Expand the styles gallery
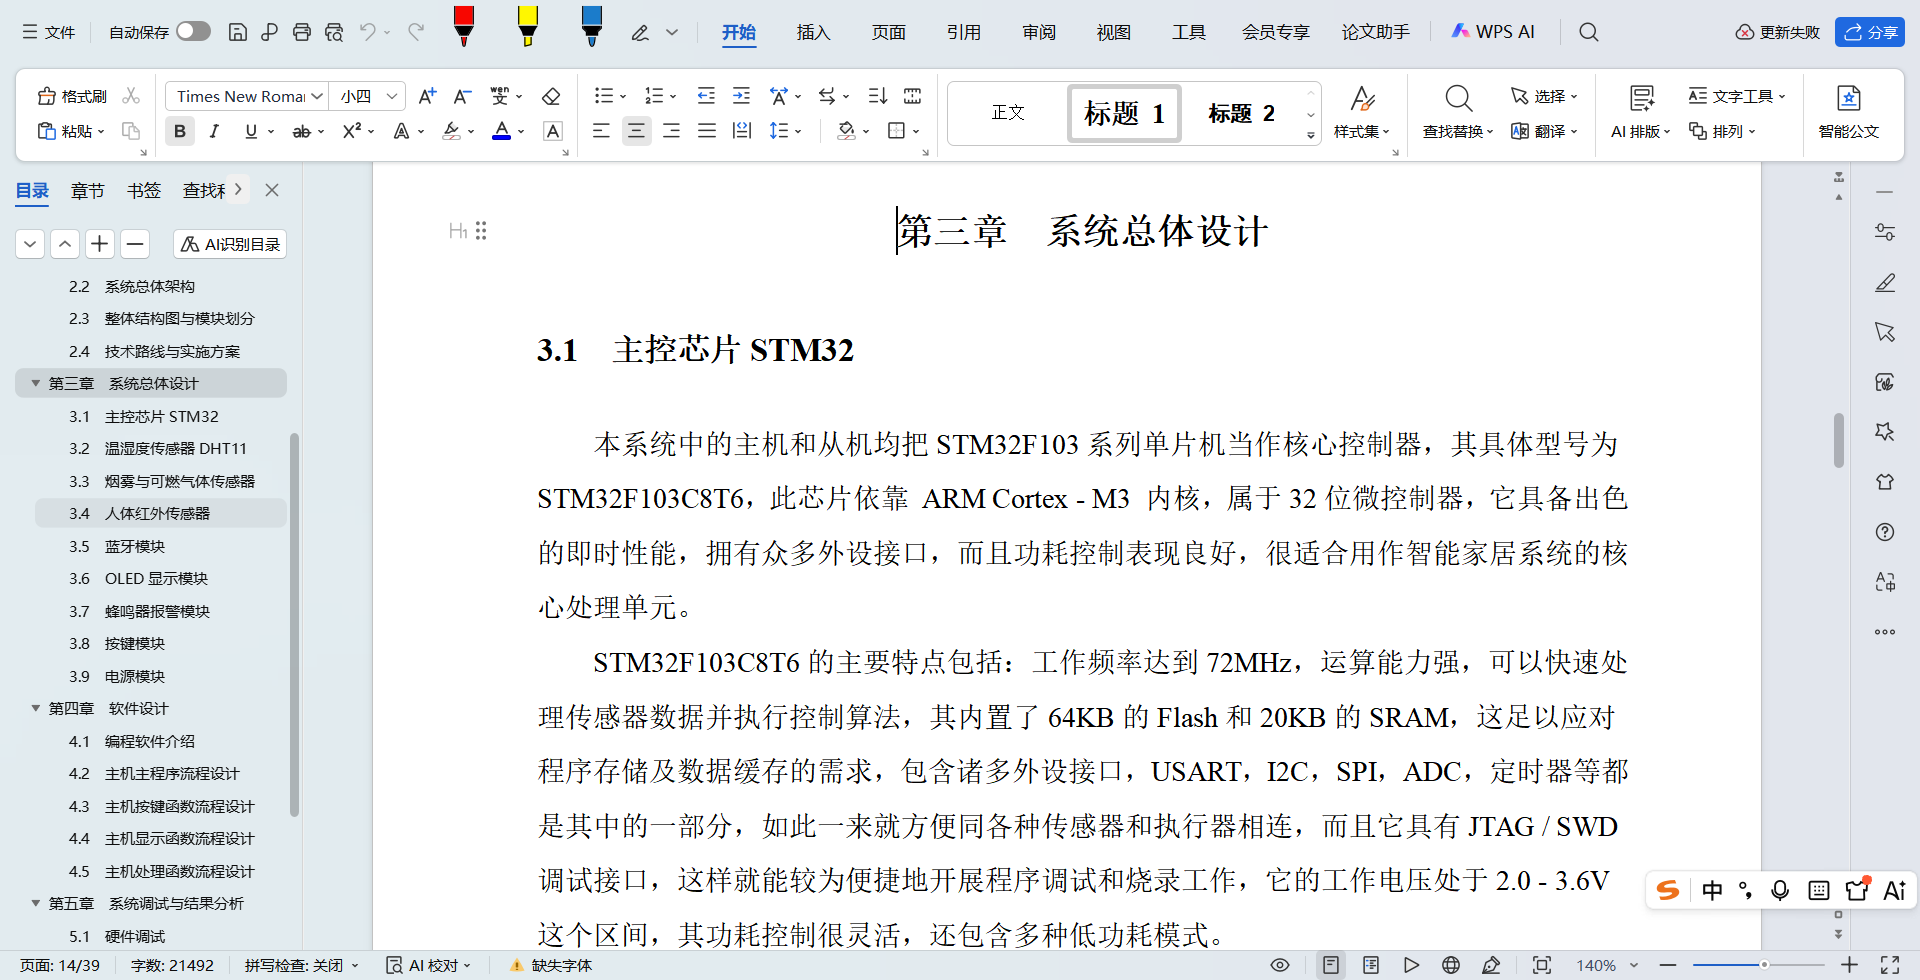The image size is (1920, 980). coord(1310,135)
